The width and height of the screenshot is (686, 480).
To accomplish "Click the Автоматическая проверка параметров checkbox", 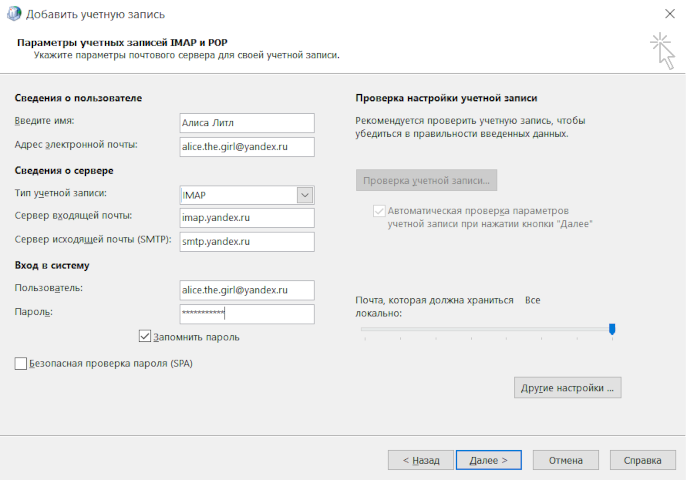I will click(x=378, y=211).
